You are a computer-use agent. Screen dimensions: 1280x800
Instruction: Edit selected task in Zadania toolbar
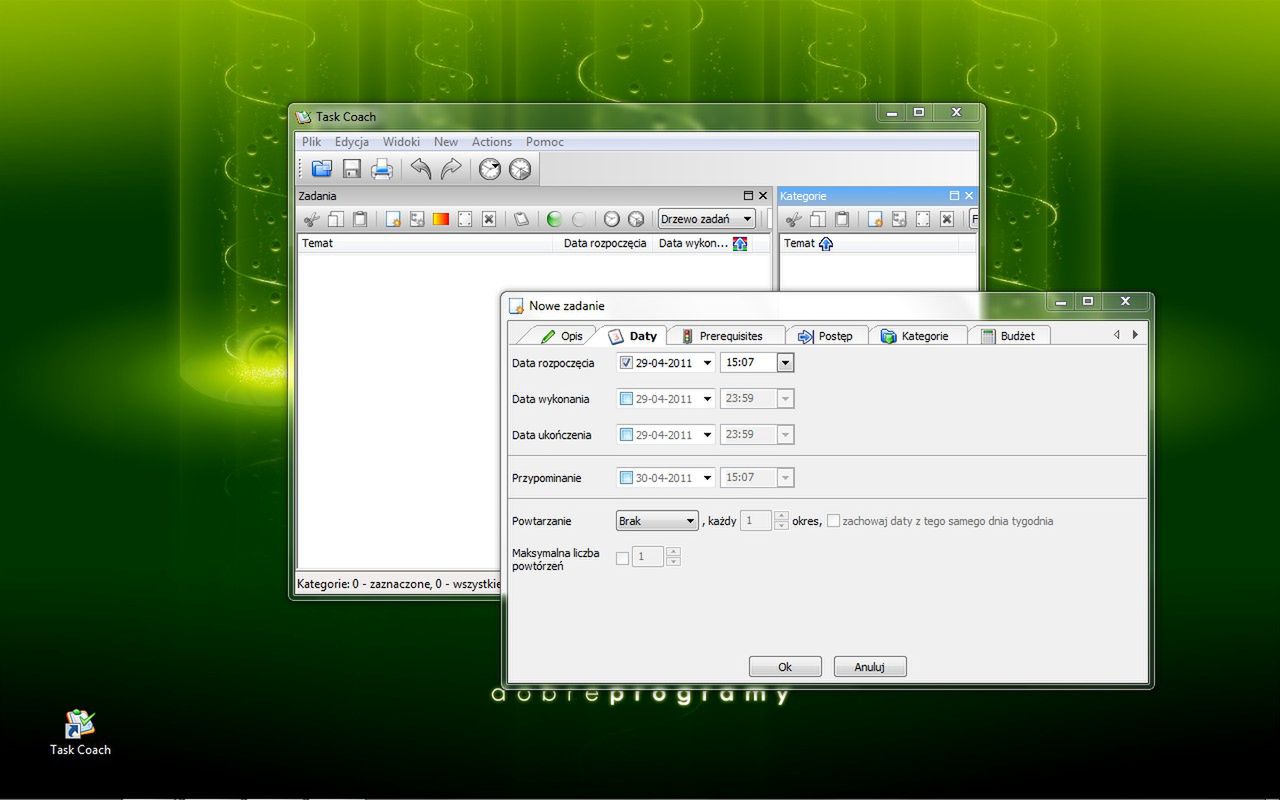click(x=465, y=219)
